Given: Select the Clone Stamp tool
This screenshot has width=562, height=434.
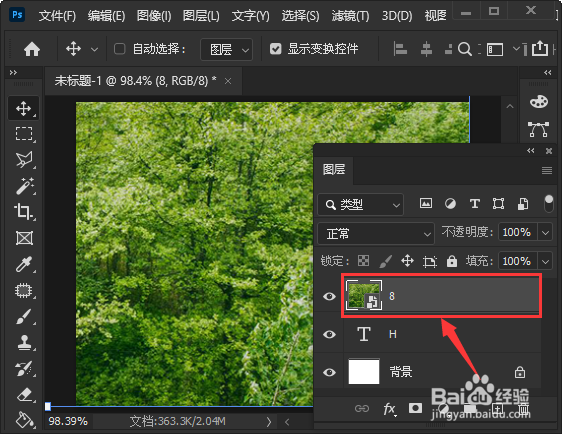Looking at the screenshot, I should click(24, 343).
